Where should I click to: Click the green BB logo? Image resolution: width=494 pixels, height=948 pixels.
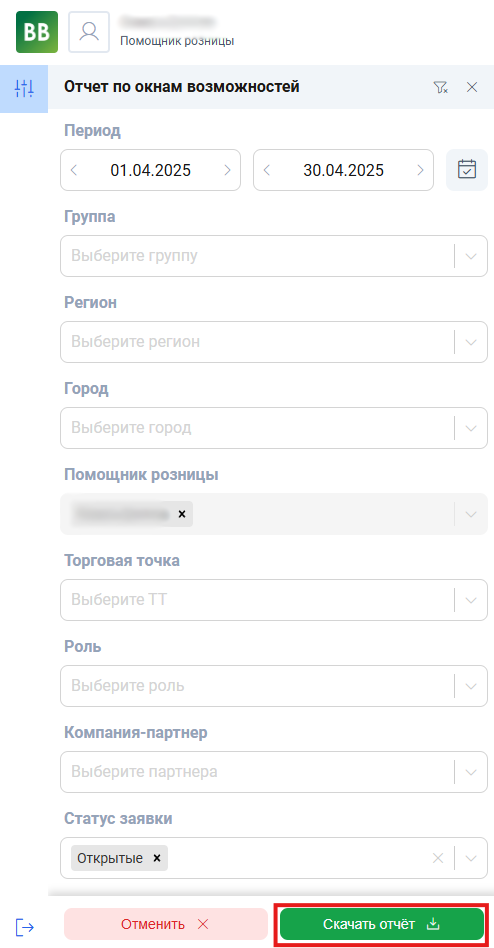point(37,32)
